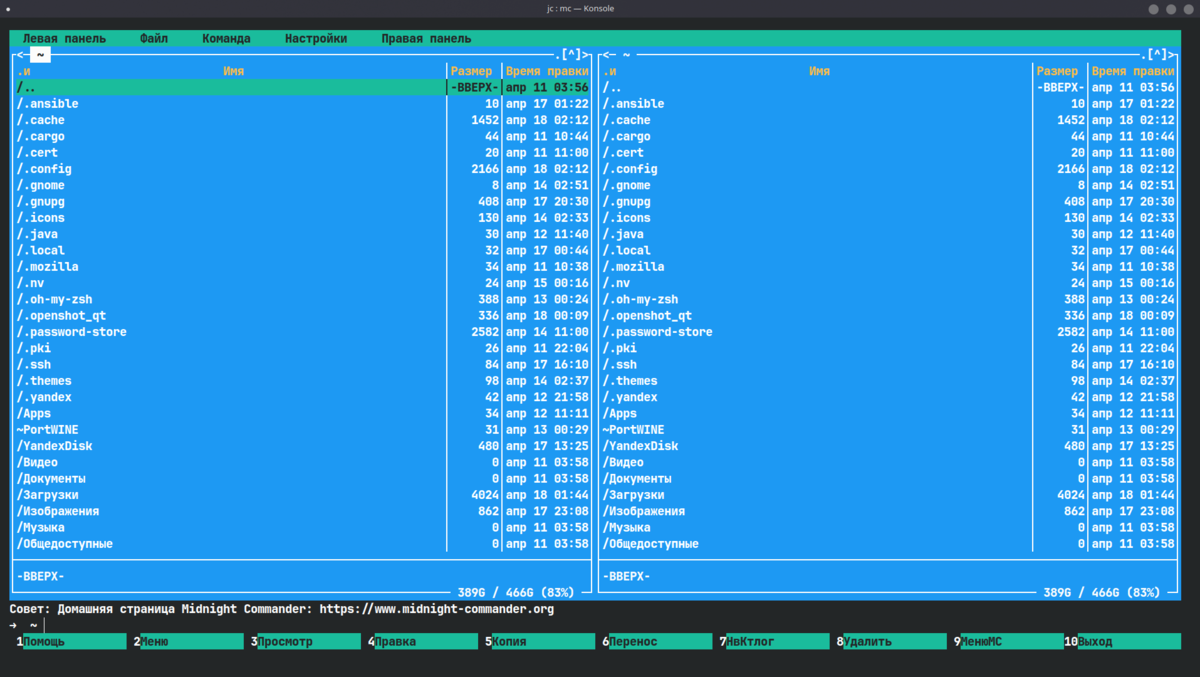The image size is (1200, 677).
Task: Click right panel '.и' sort indicator
Action: (x=610, y=71)
